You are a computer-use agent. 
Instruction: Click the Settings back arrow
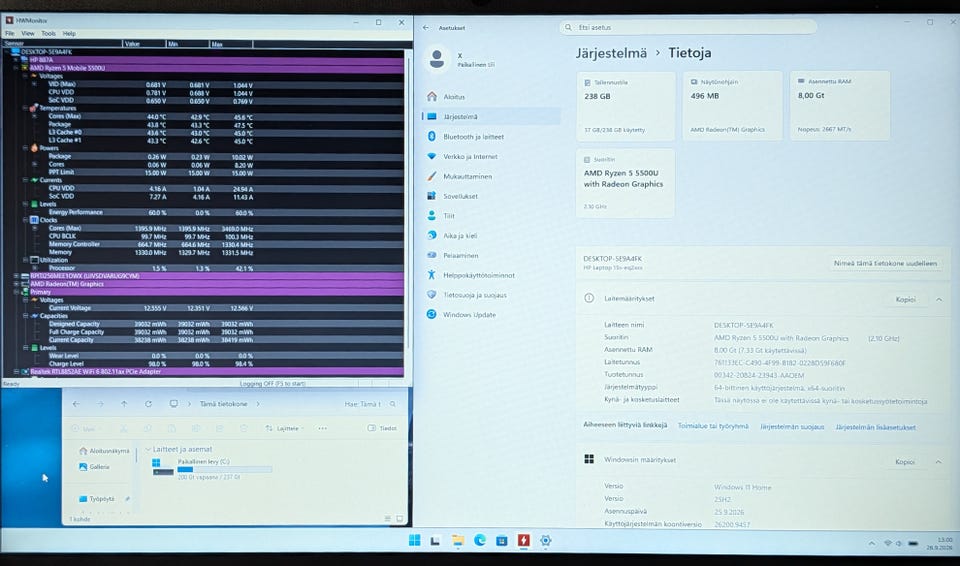coord(426,28)
